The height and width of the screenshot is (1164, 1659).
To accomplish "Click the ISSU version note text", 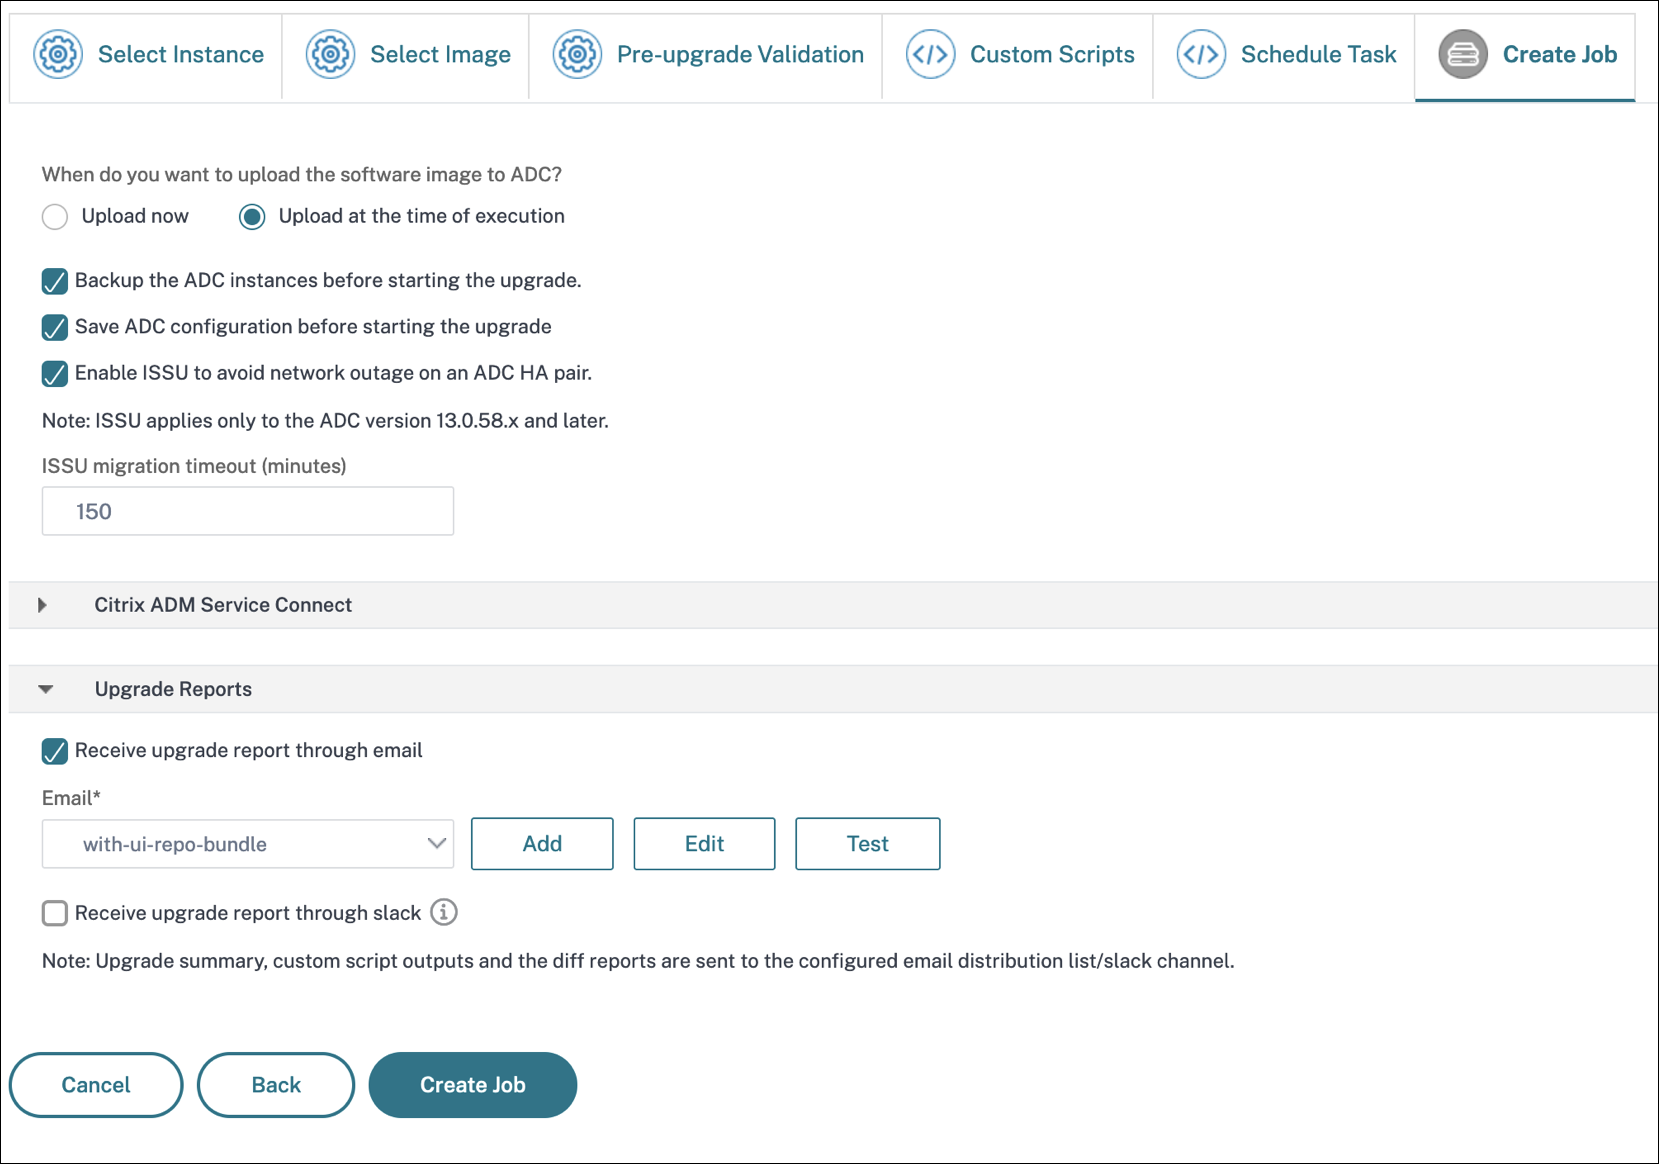I will point(325,421).
